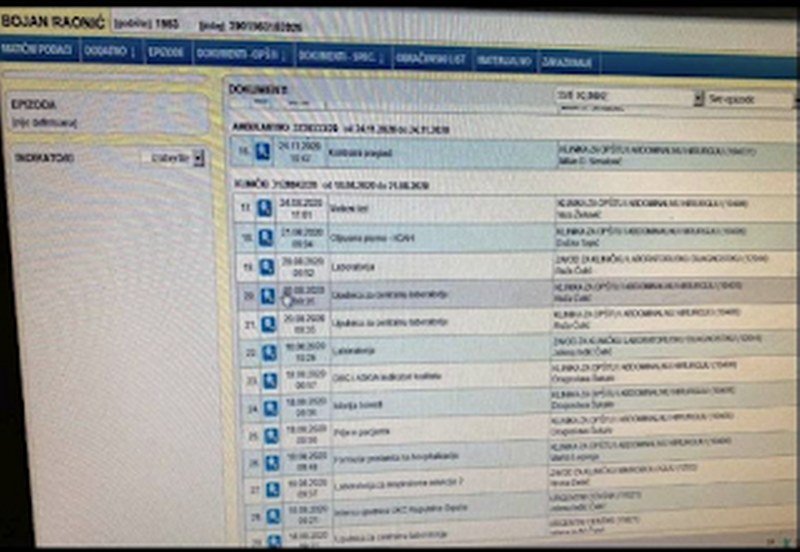This screenshot has height=552, width=800.
Task: Open document icon in row 19
Action: [x=266, y=266]
